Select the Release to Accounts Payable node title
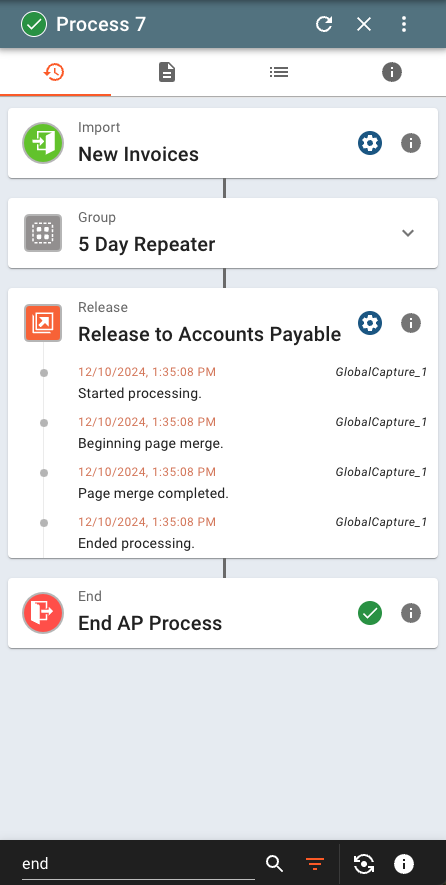This screenshot has height=885, width=446. pos(209,334)
